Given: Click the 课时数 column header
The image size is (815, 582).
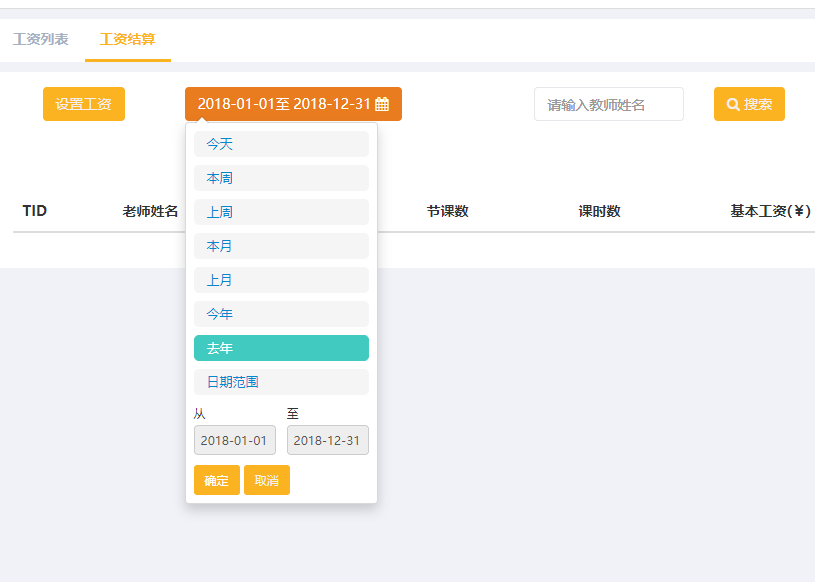Looking at the screenshot, I should pyautogui.click(x=599, y=211).
